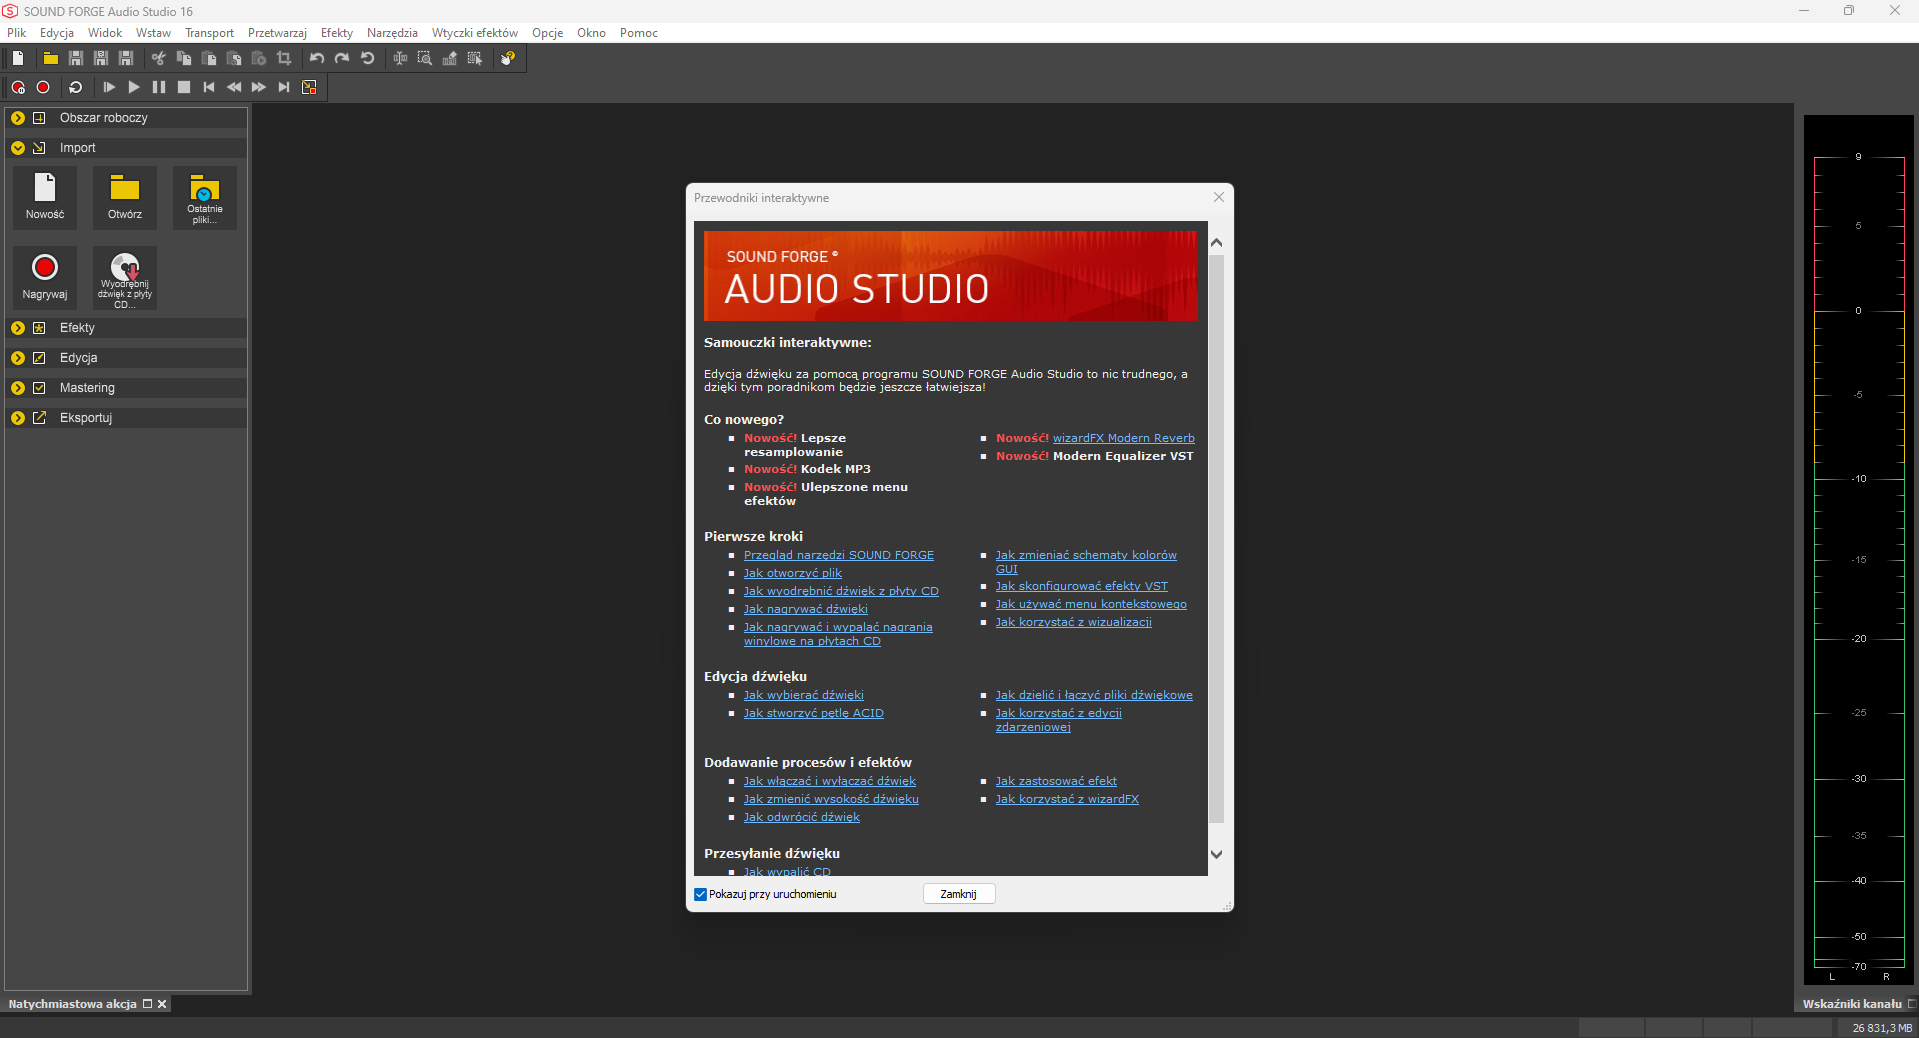Click the 26 831,3 MB status text
The image size is (1919, 1038).
pyautogui.click(x=1882, y=1028)
